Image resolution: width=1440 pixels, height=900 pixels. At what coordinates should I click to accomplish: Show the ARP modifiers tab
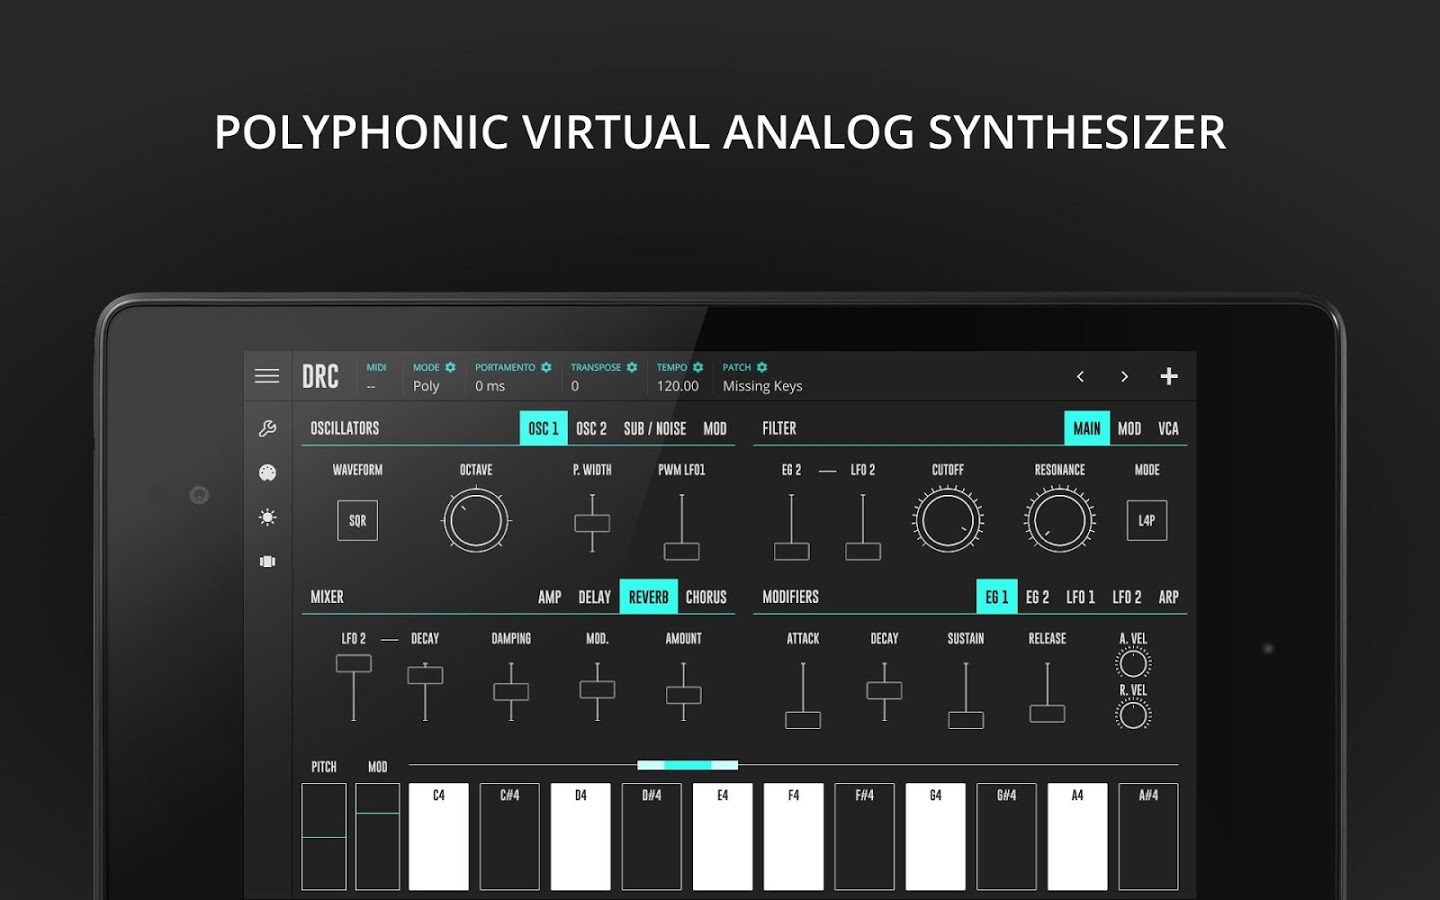(x=1169, y=597)
